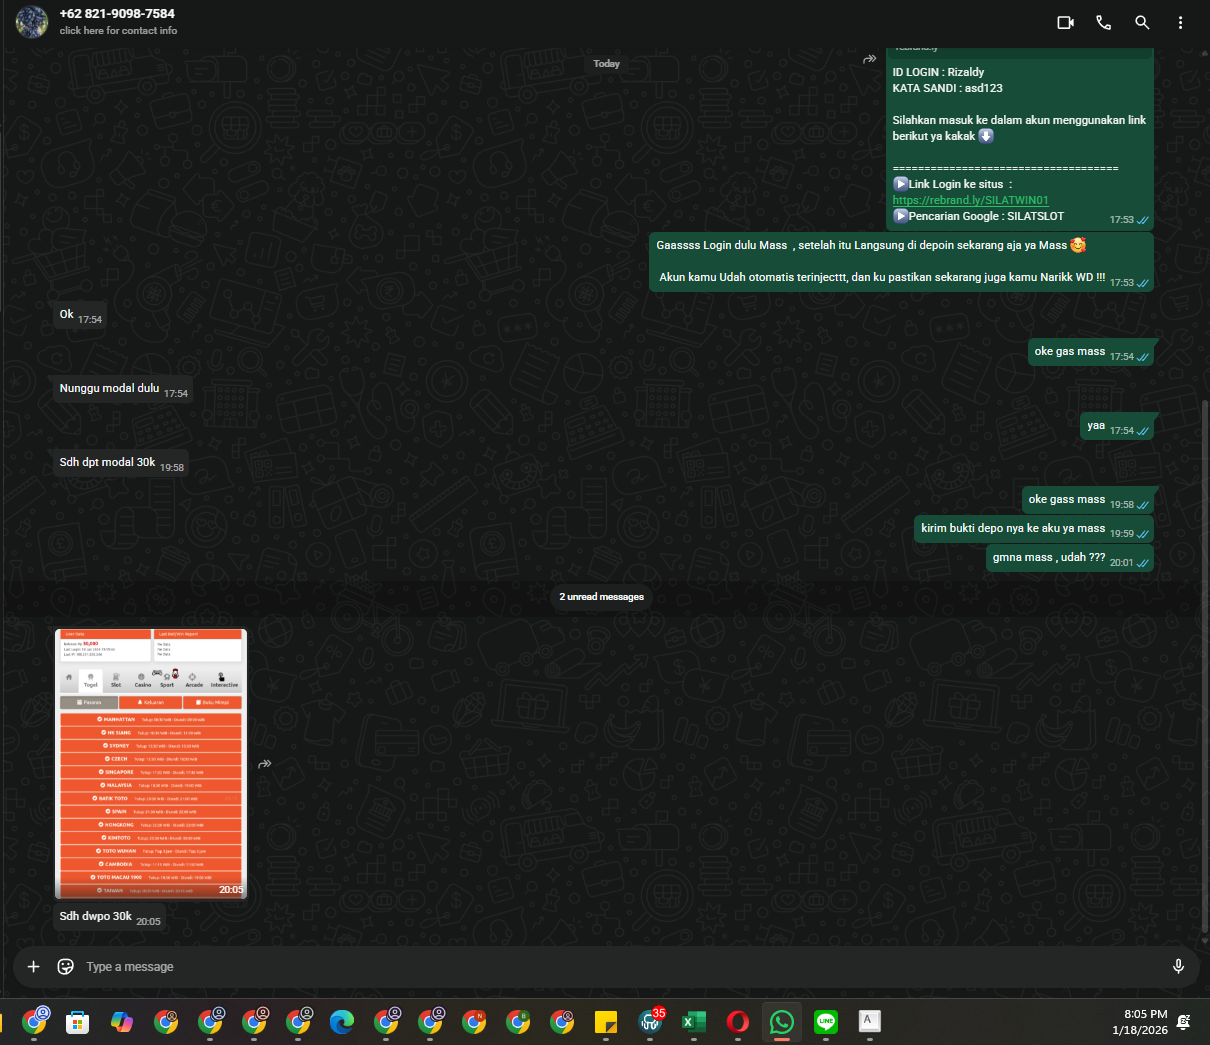Open taskbar app with 35 badge

(650, 1021)
